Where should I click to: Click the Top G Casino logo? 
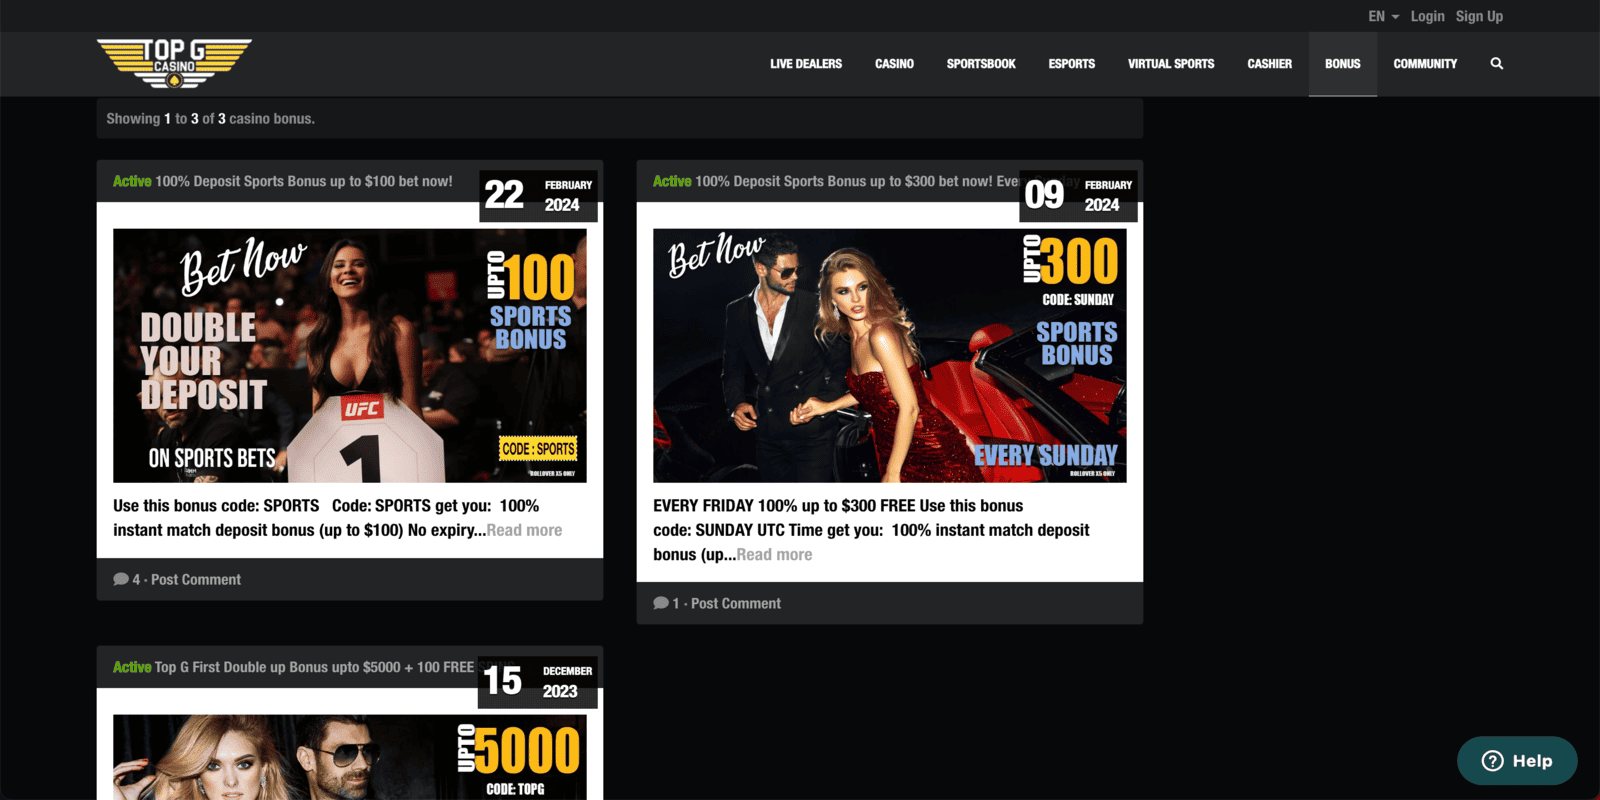click(x=174, y=63)
